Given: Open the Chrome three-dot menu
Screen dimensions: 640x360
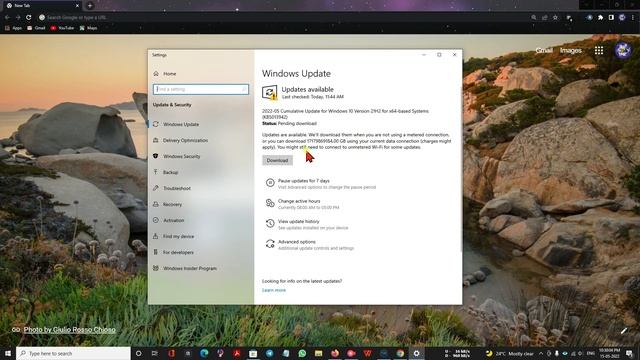Looking at the screenshot, I should tap(633, 18).
